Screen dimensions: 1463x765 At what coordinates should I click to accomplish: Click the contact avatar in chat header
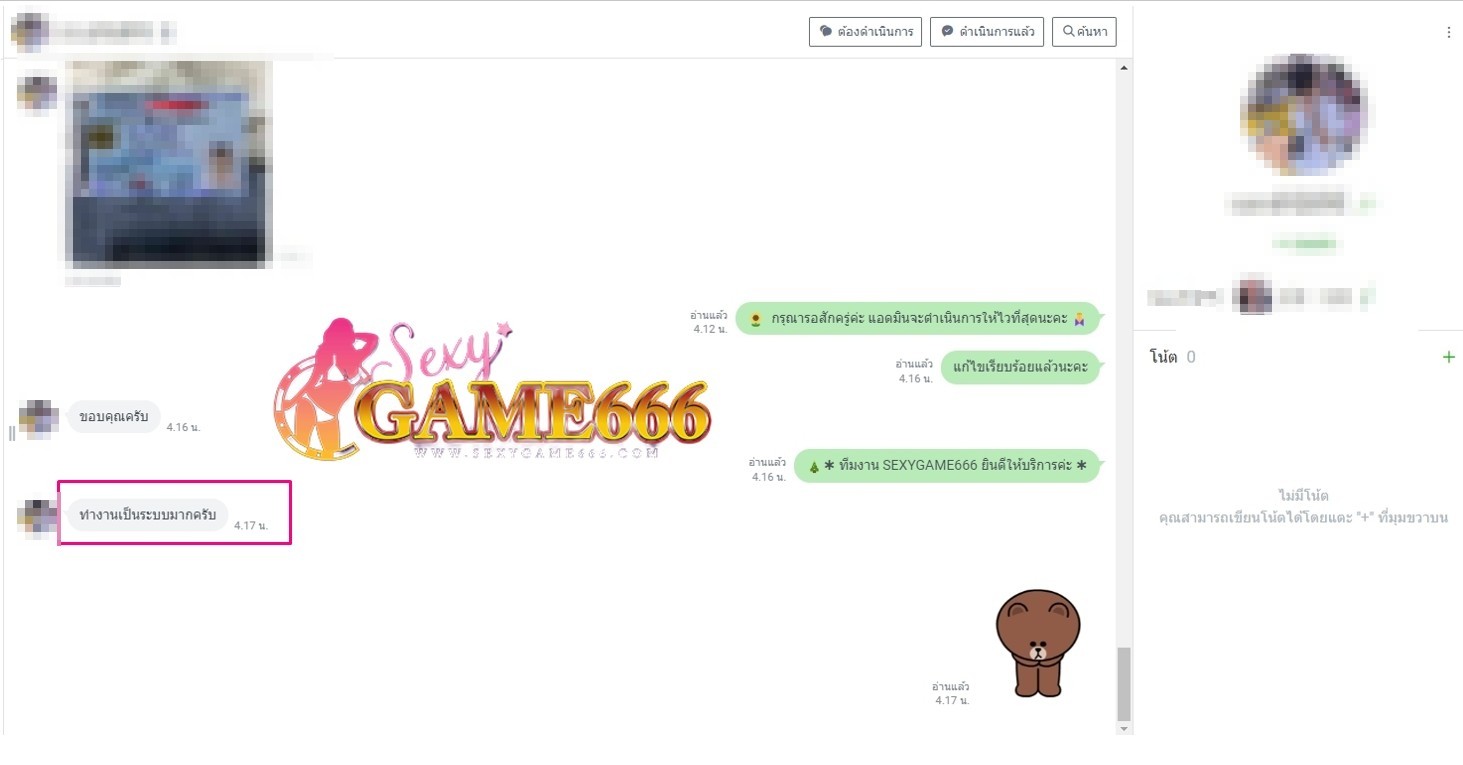point(30,32)
